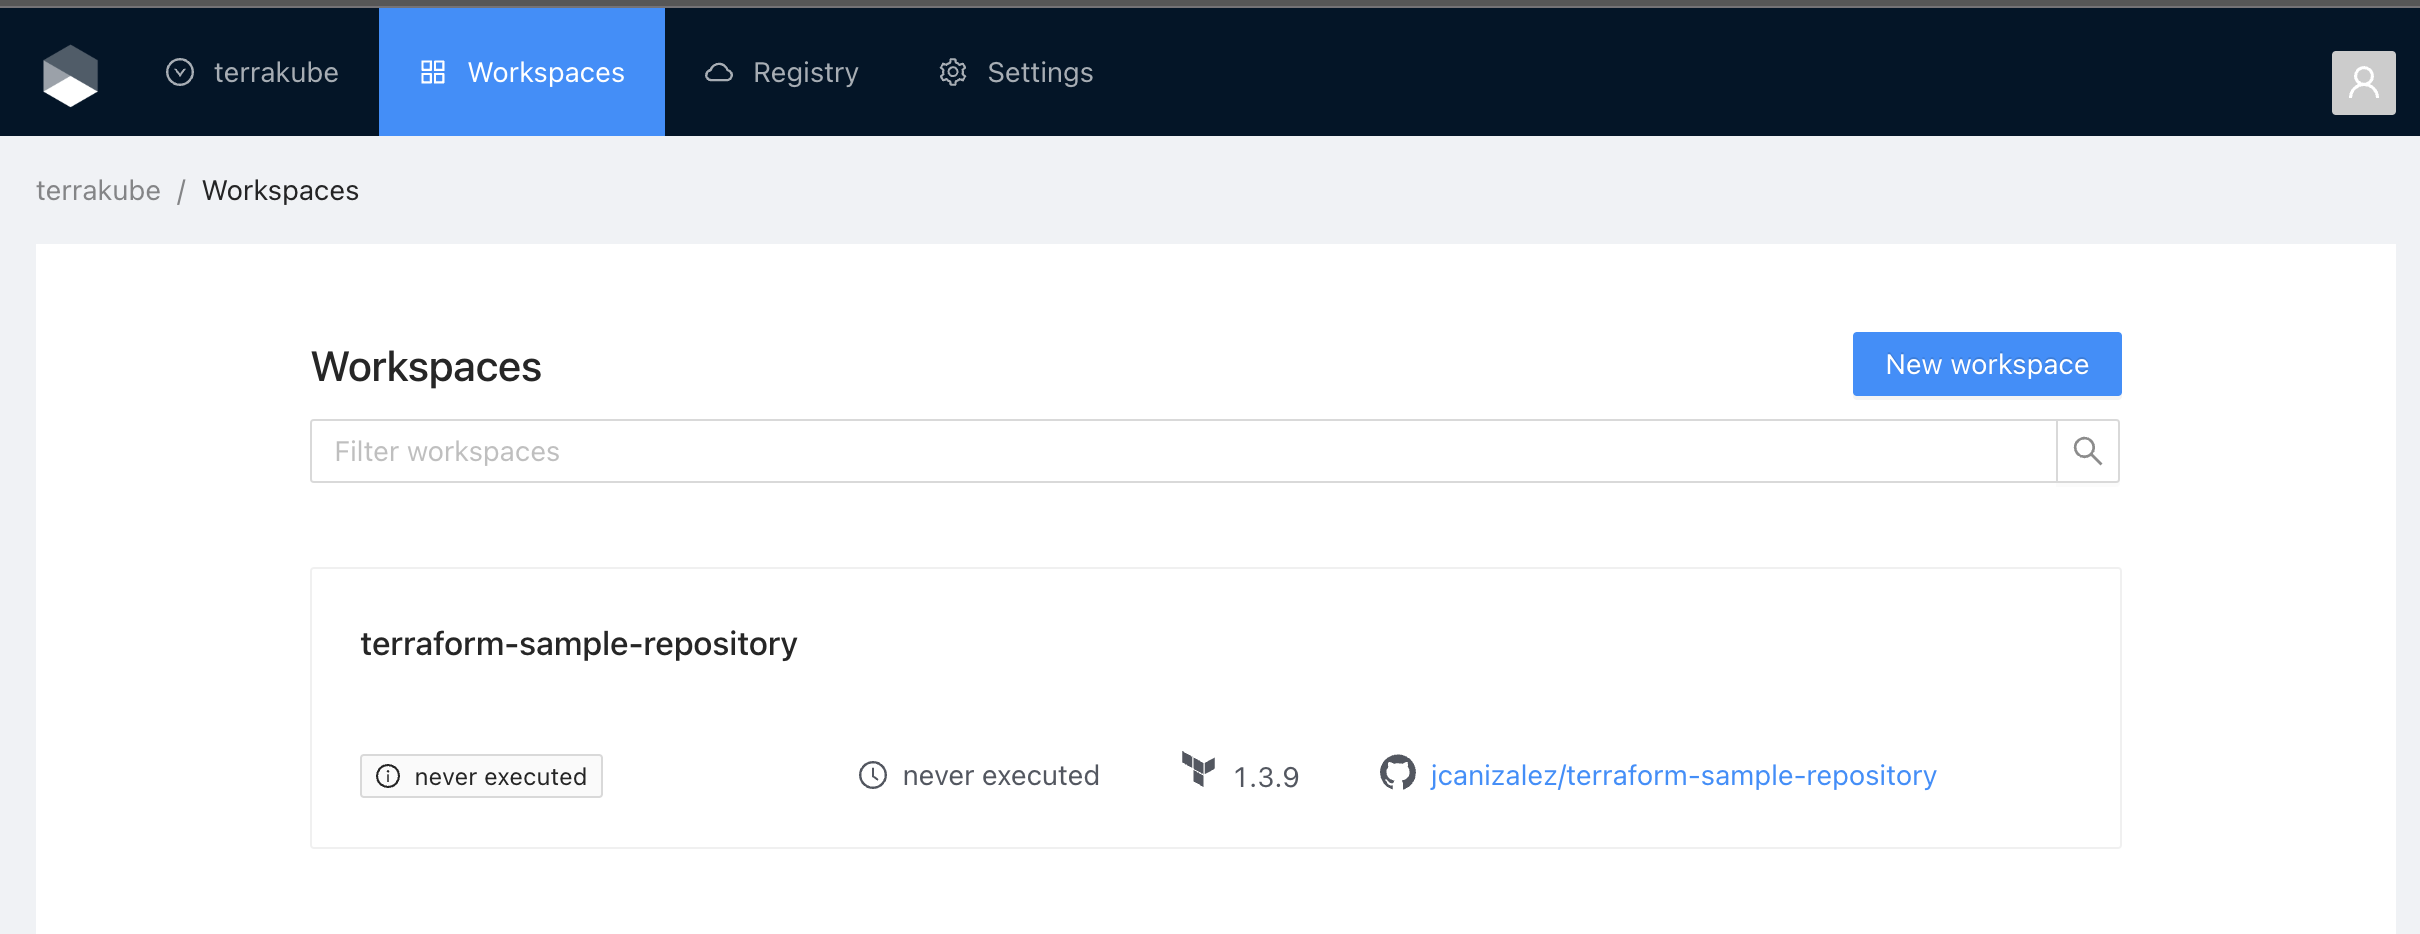Image resolution: width=2420 pixels, height=934 pixels.
Task: Create a new workspace
Action: [x=1986, y=365]
